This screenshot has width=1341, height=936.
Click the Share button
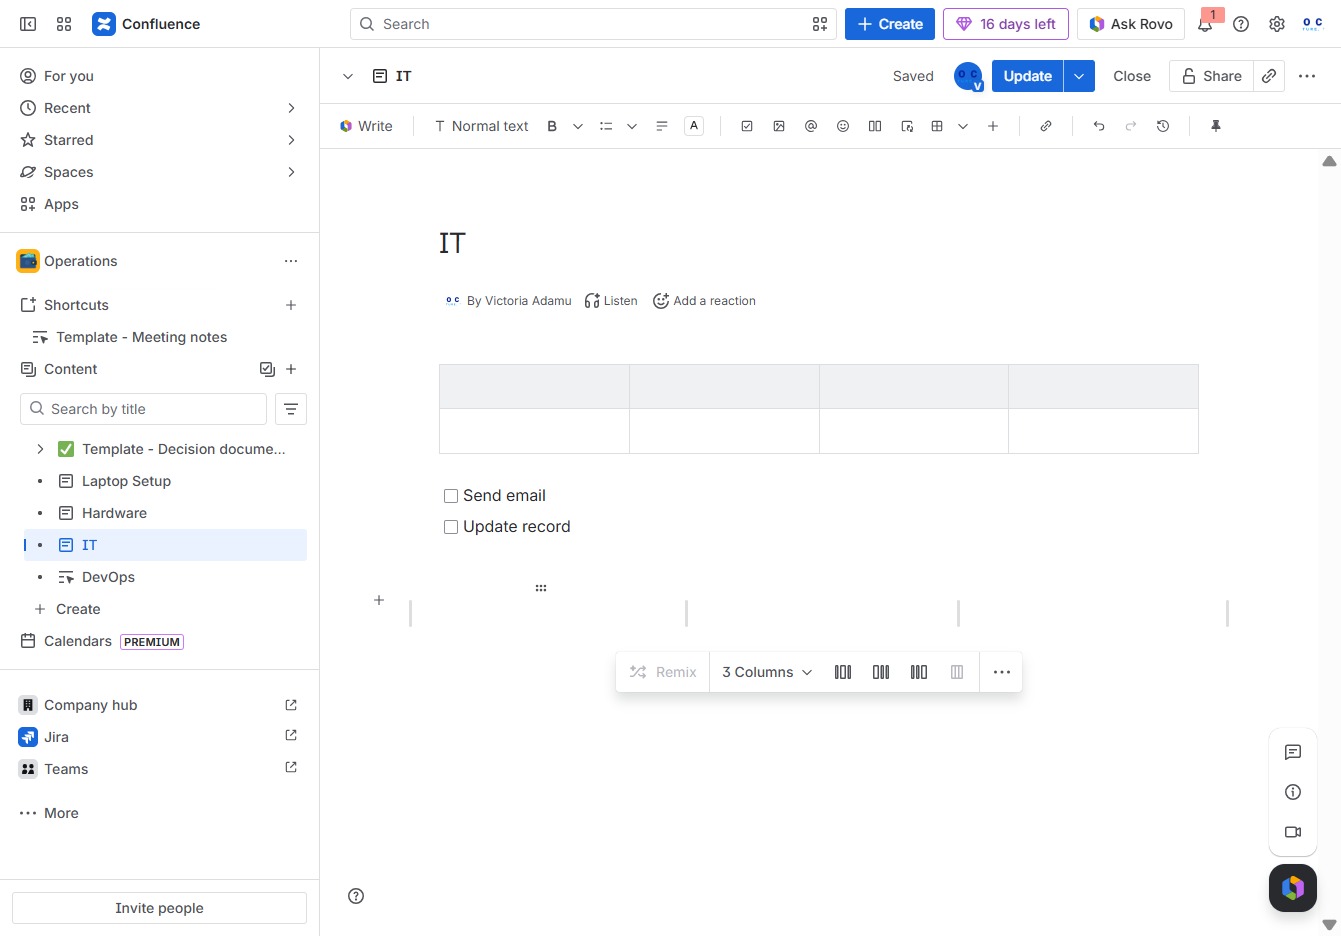pyautogui.click(x=1211, y=76)
